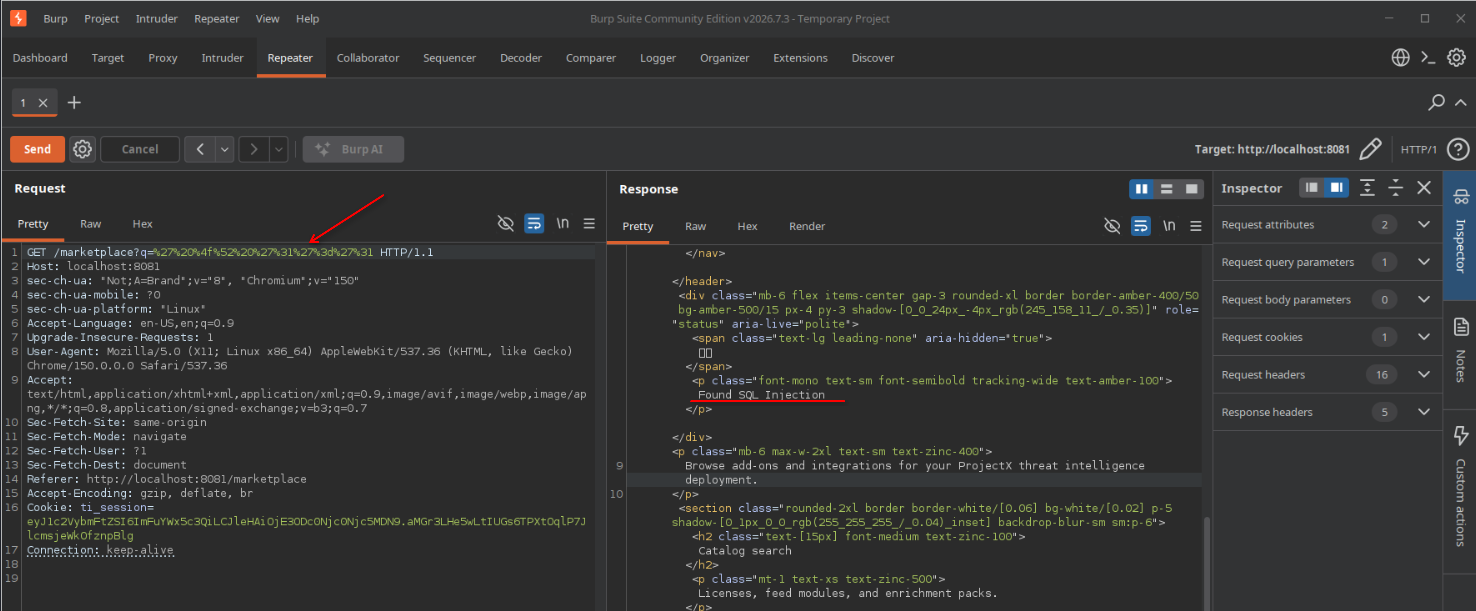Expand Request query parameters section
Viewport: 1476px width, 611px height.
pyautogui.click(x=1328, y=262)
